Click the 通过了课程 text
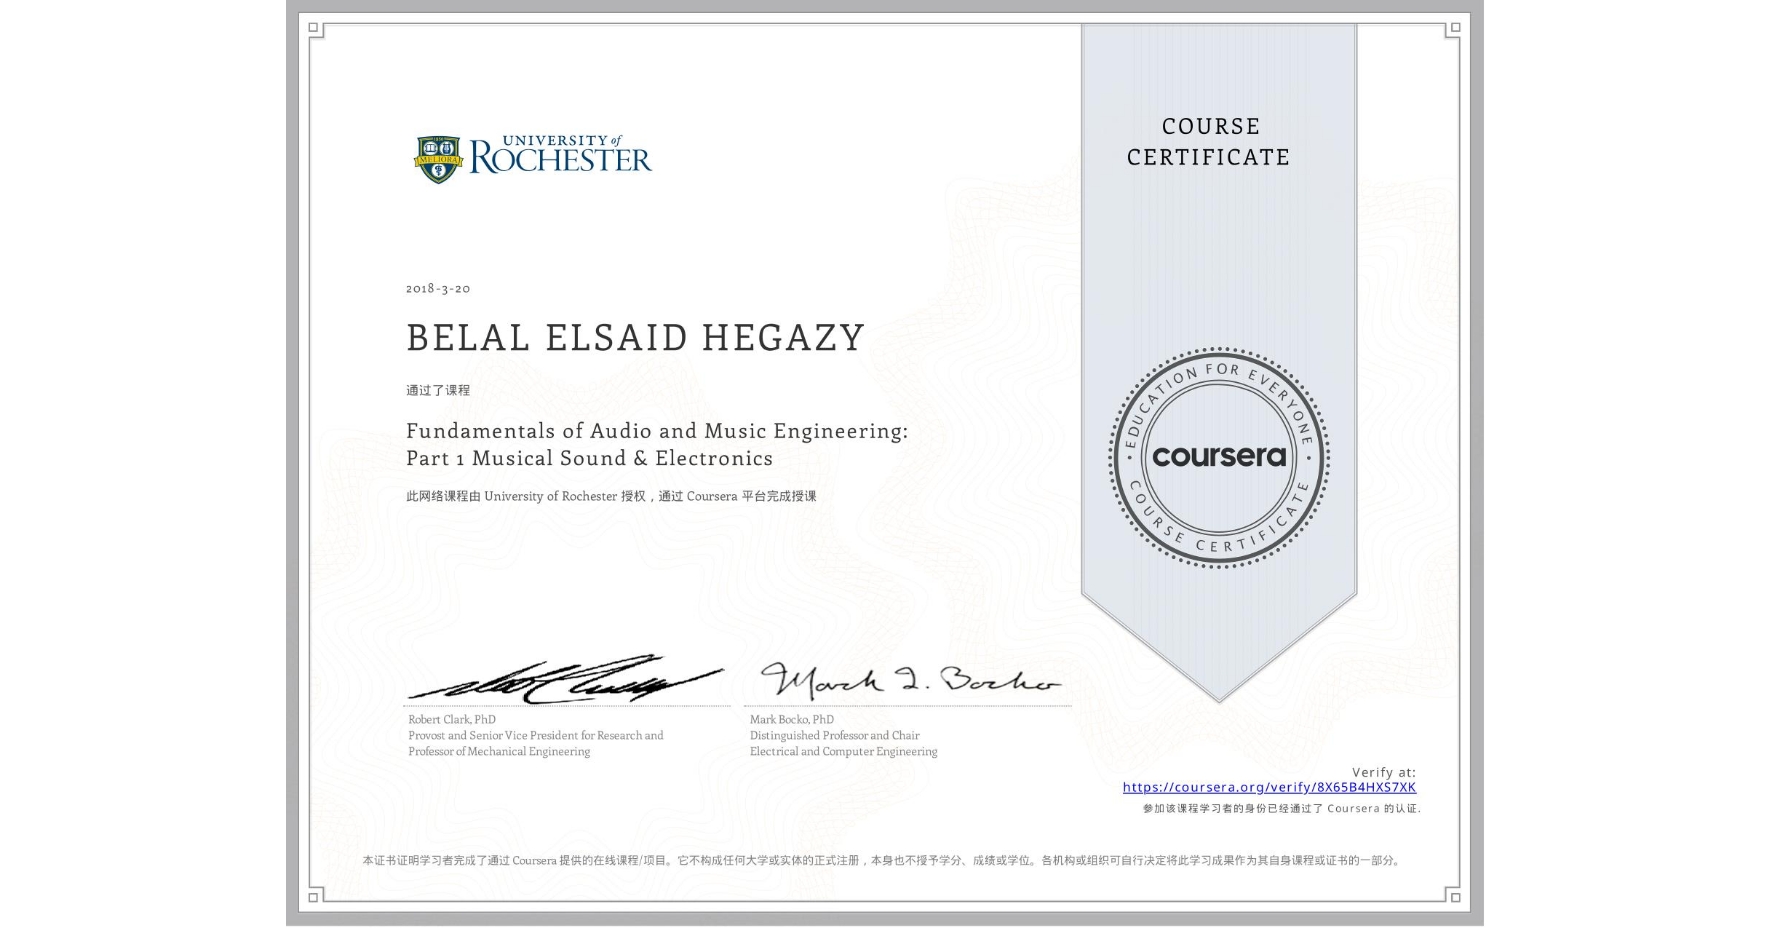Viewport: 1772px width, 928px height. coord(438,390)
